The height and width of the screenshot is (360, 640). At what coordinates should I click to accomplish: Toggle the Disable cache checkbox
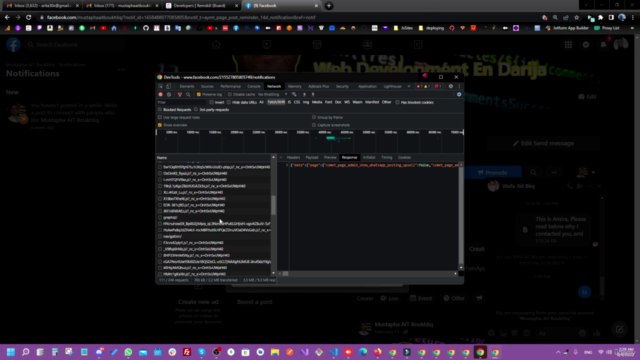coord(229,94)
